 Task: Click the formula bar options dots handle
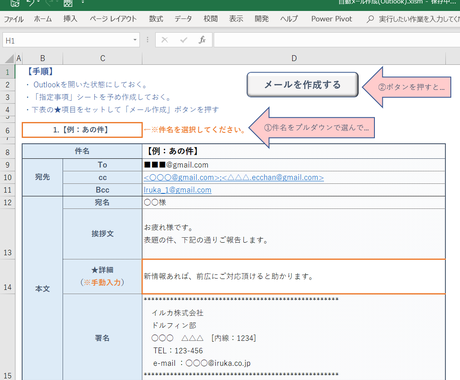(x=147, y=40)
